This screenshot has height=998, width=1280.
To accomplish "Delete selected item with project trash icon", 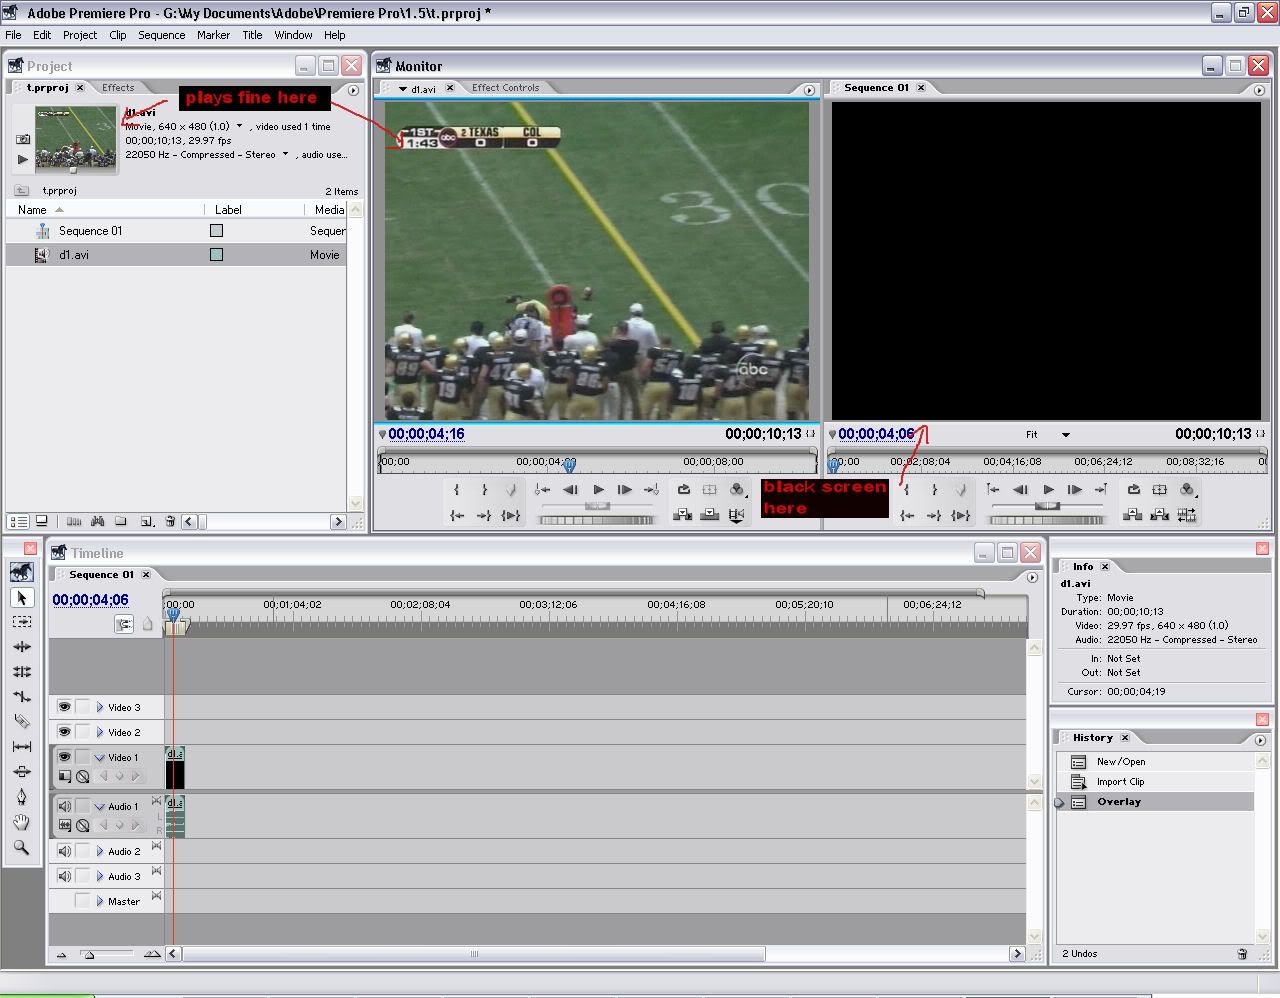I will [170, 521].
